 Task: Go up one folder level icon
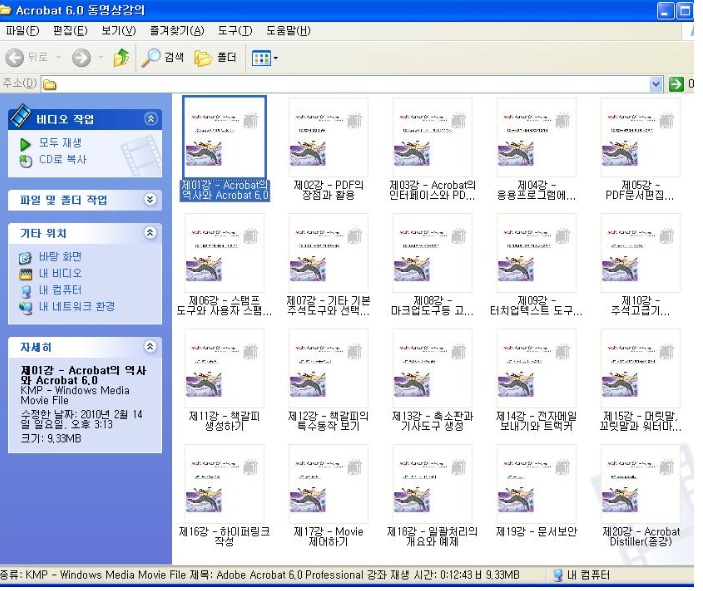(x=121, y=57)
